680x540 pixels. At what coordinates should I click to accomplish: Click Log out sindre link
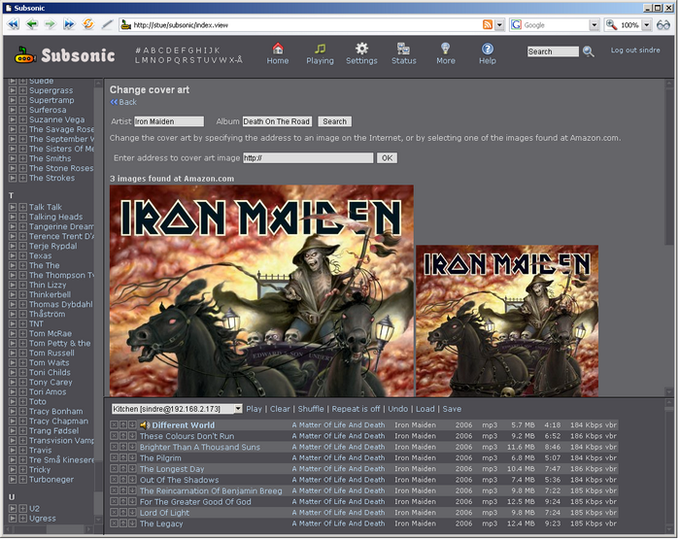point(637,50)
